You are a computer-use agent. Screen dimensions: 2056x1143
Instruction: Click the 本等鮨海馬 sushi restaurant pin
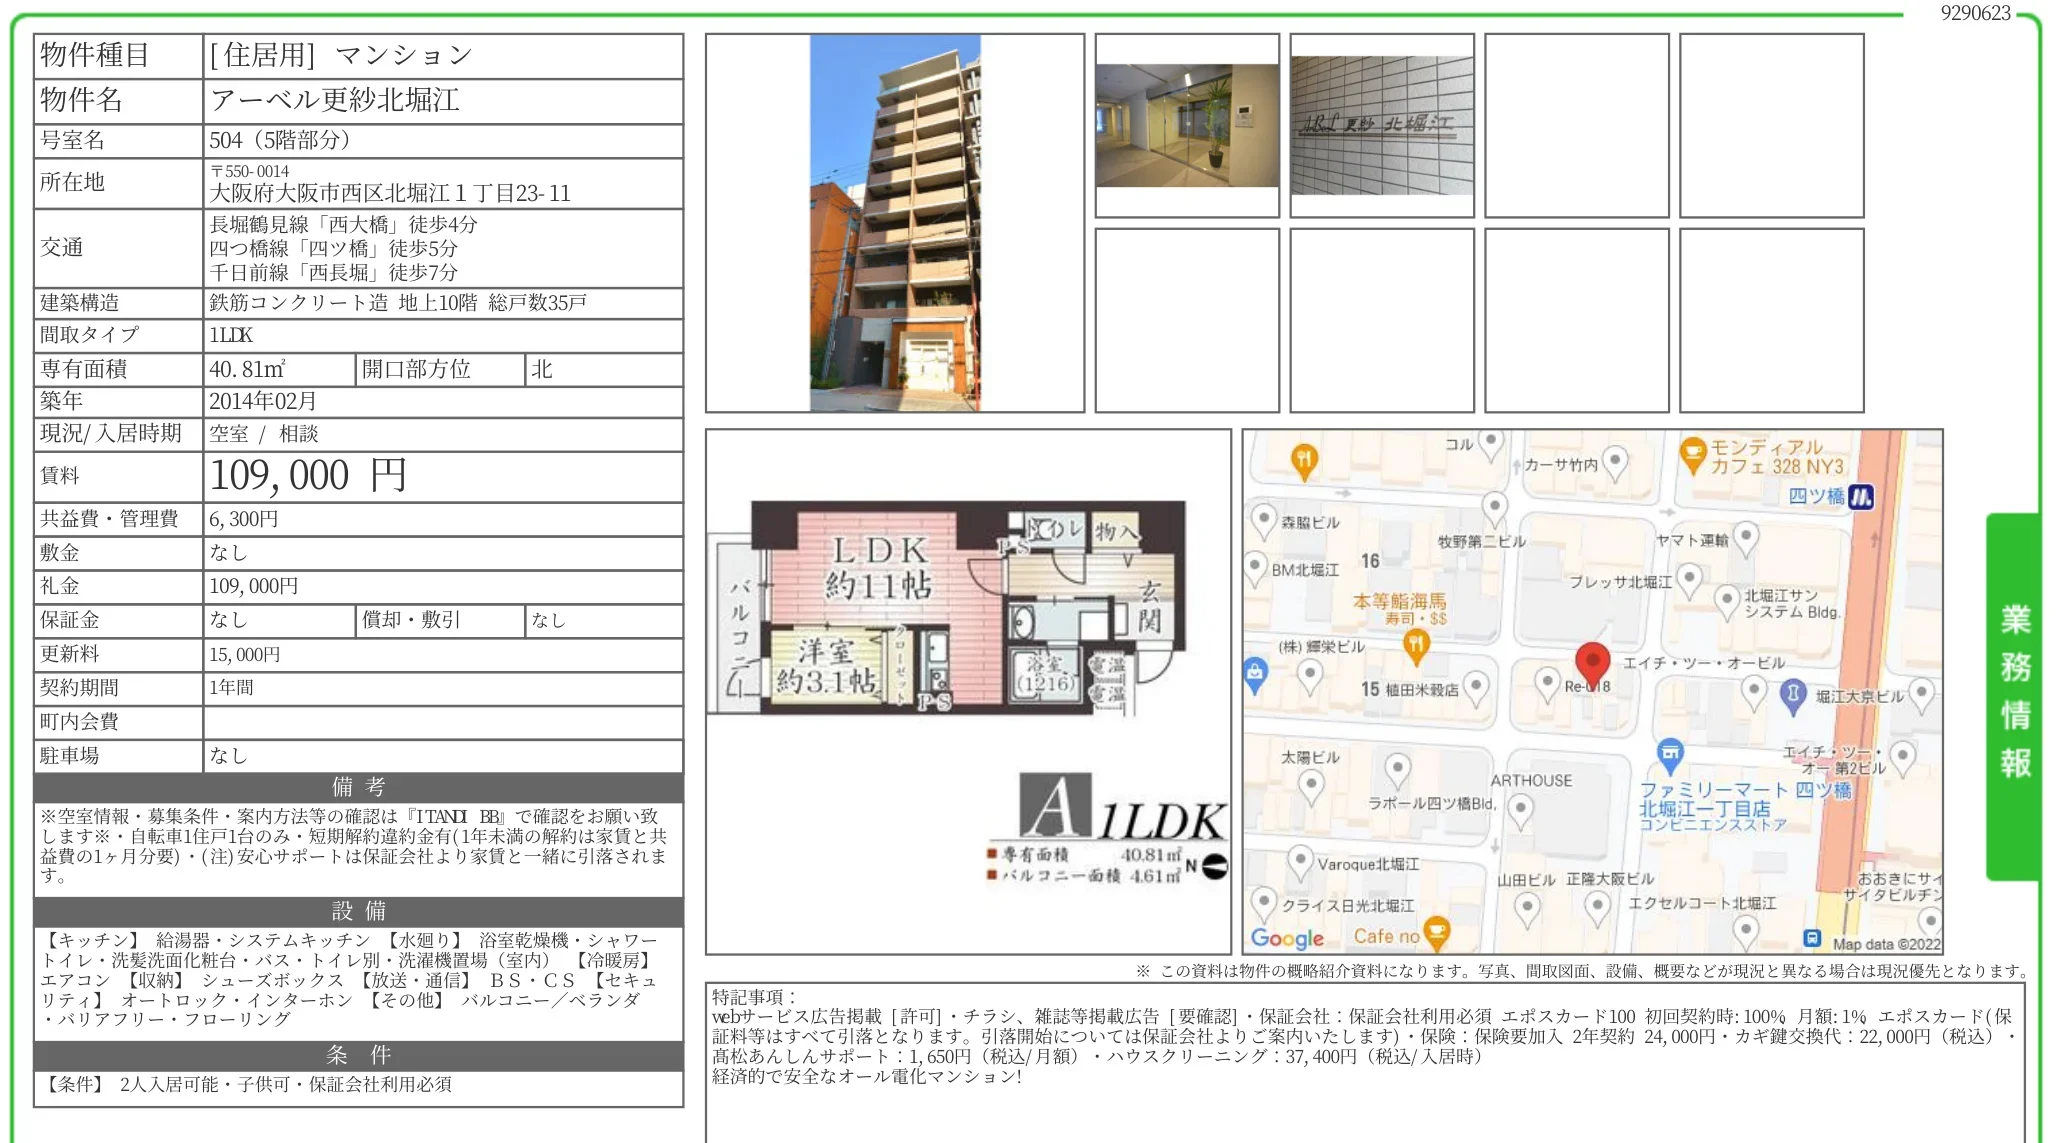(x=1415, y=645)
